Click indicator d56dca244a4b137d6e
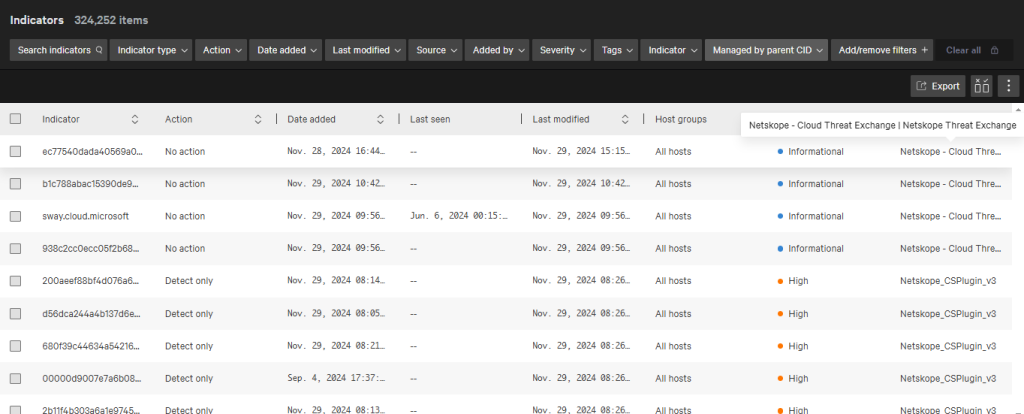 [92, 313]
